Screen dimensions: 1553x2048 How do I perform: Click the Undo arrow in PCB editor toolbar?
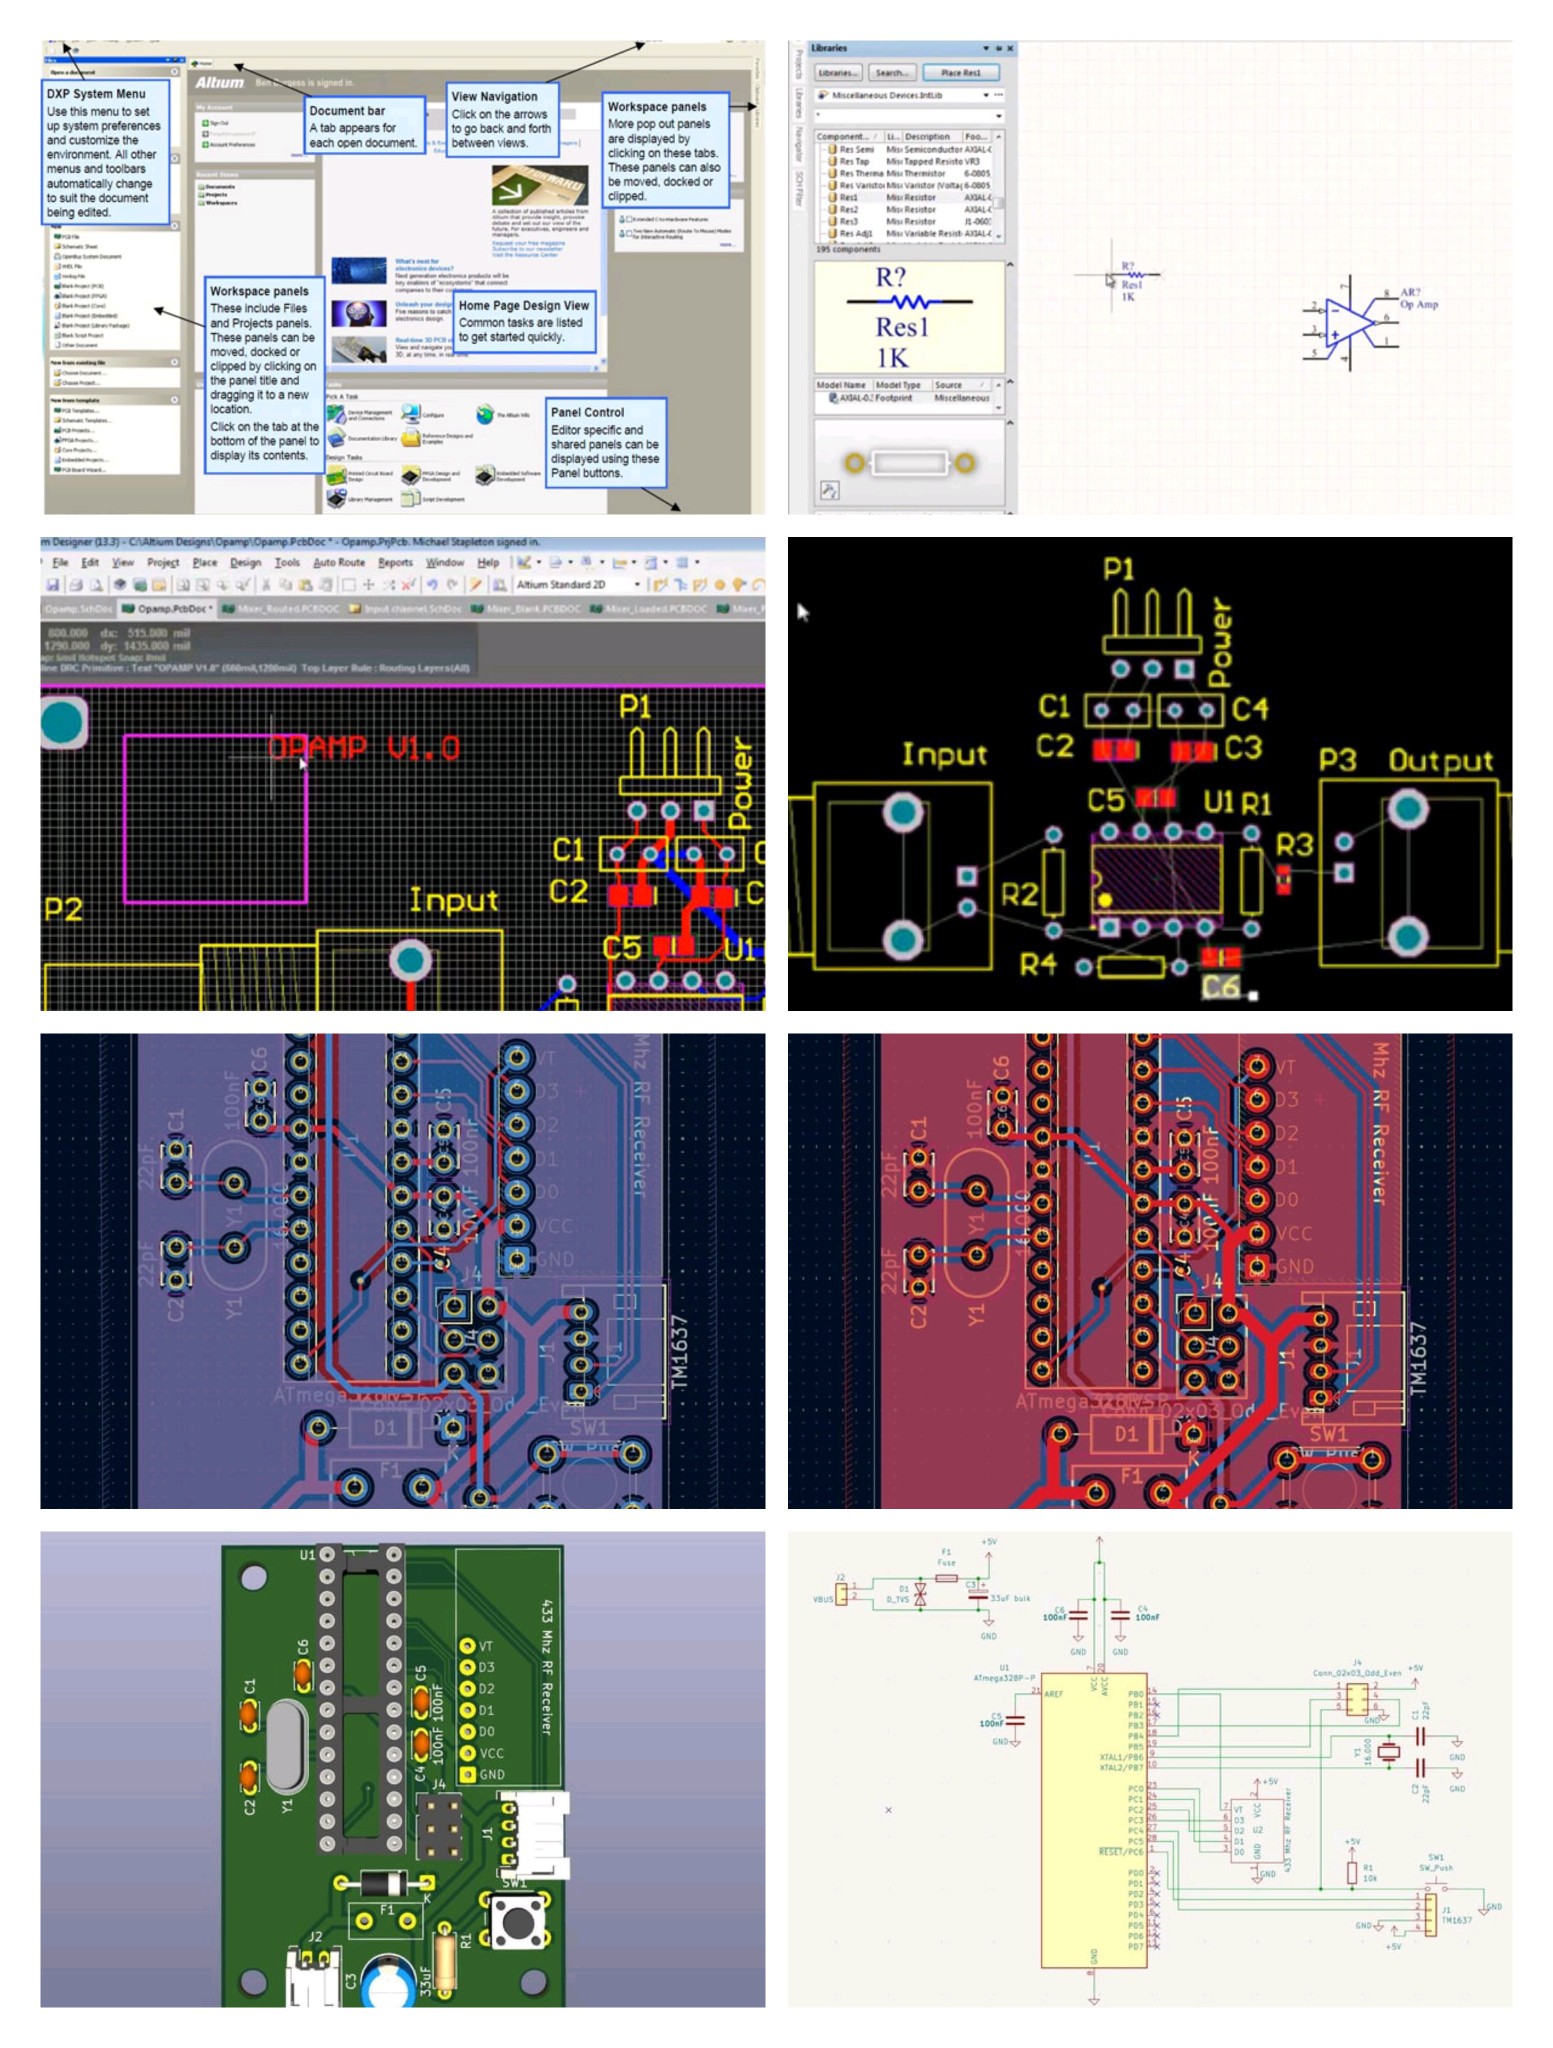coord(433,585)
